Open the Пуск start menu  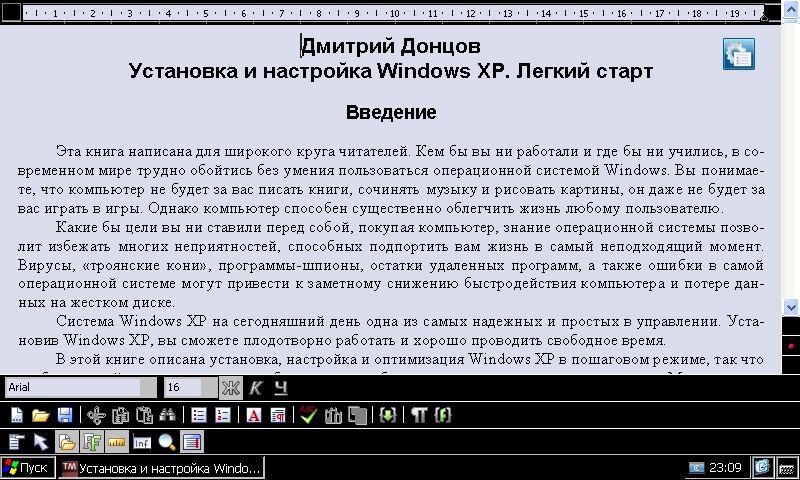pos(28,468)
